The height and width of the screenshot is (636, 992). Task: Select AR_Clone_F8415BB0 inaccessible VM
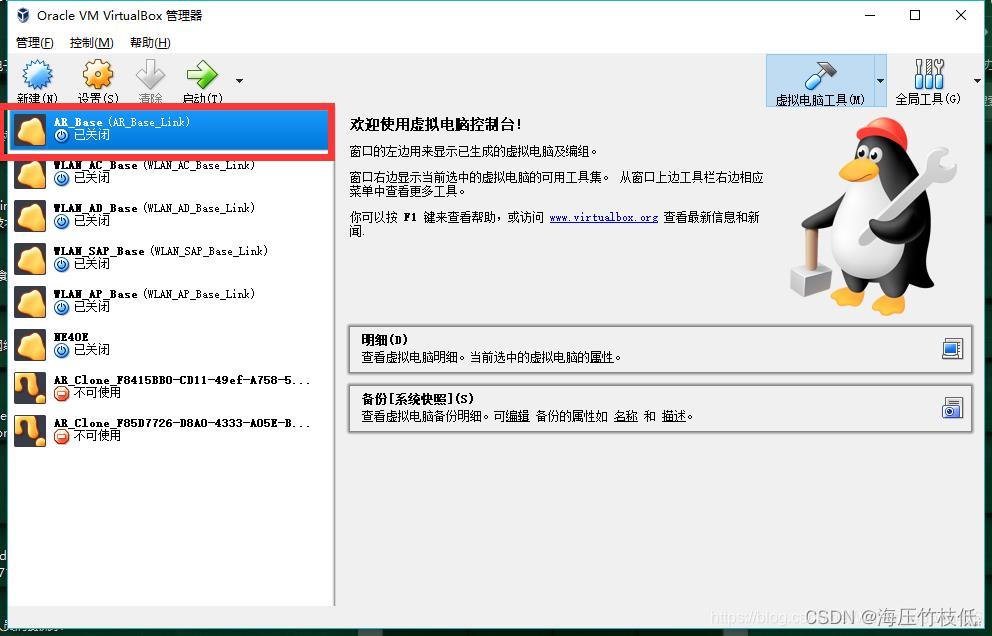170,387
